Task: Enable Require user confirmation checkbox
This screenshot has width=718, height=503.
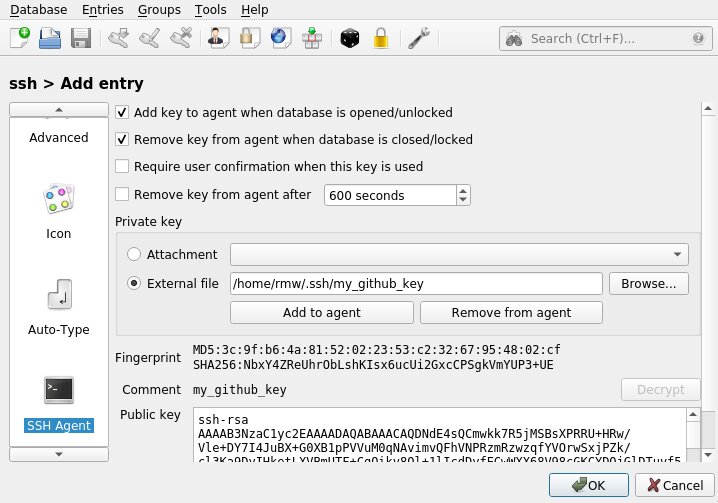Action: [122, 166]
